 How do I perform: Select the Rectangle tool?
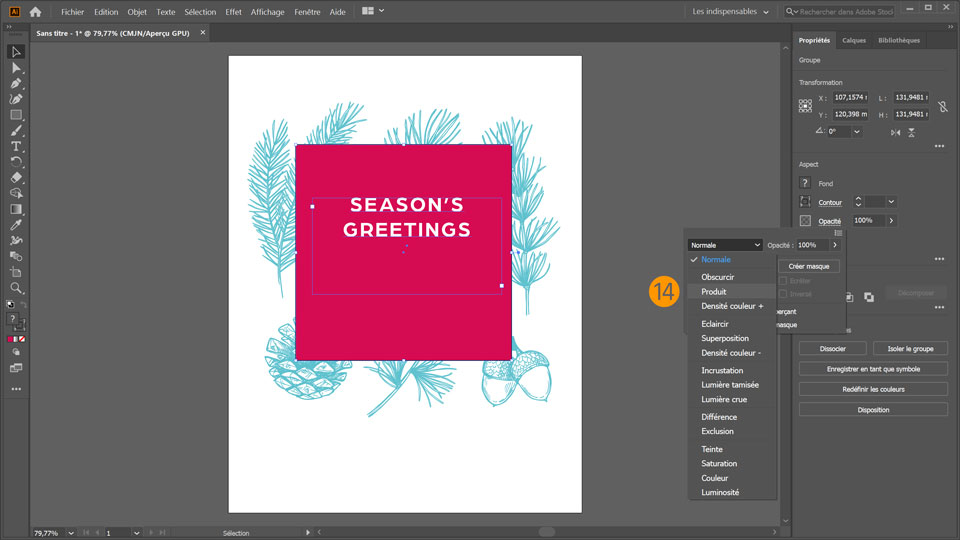point(16,115)
